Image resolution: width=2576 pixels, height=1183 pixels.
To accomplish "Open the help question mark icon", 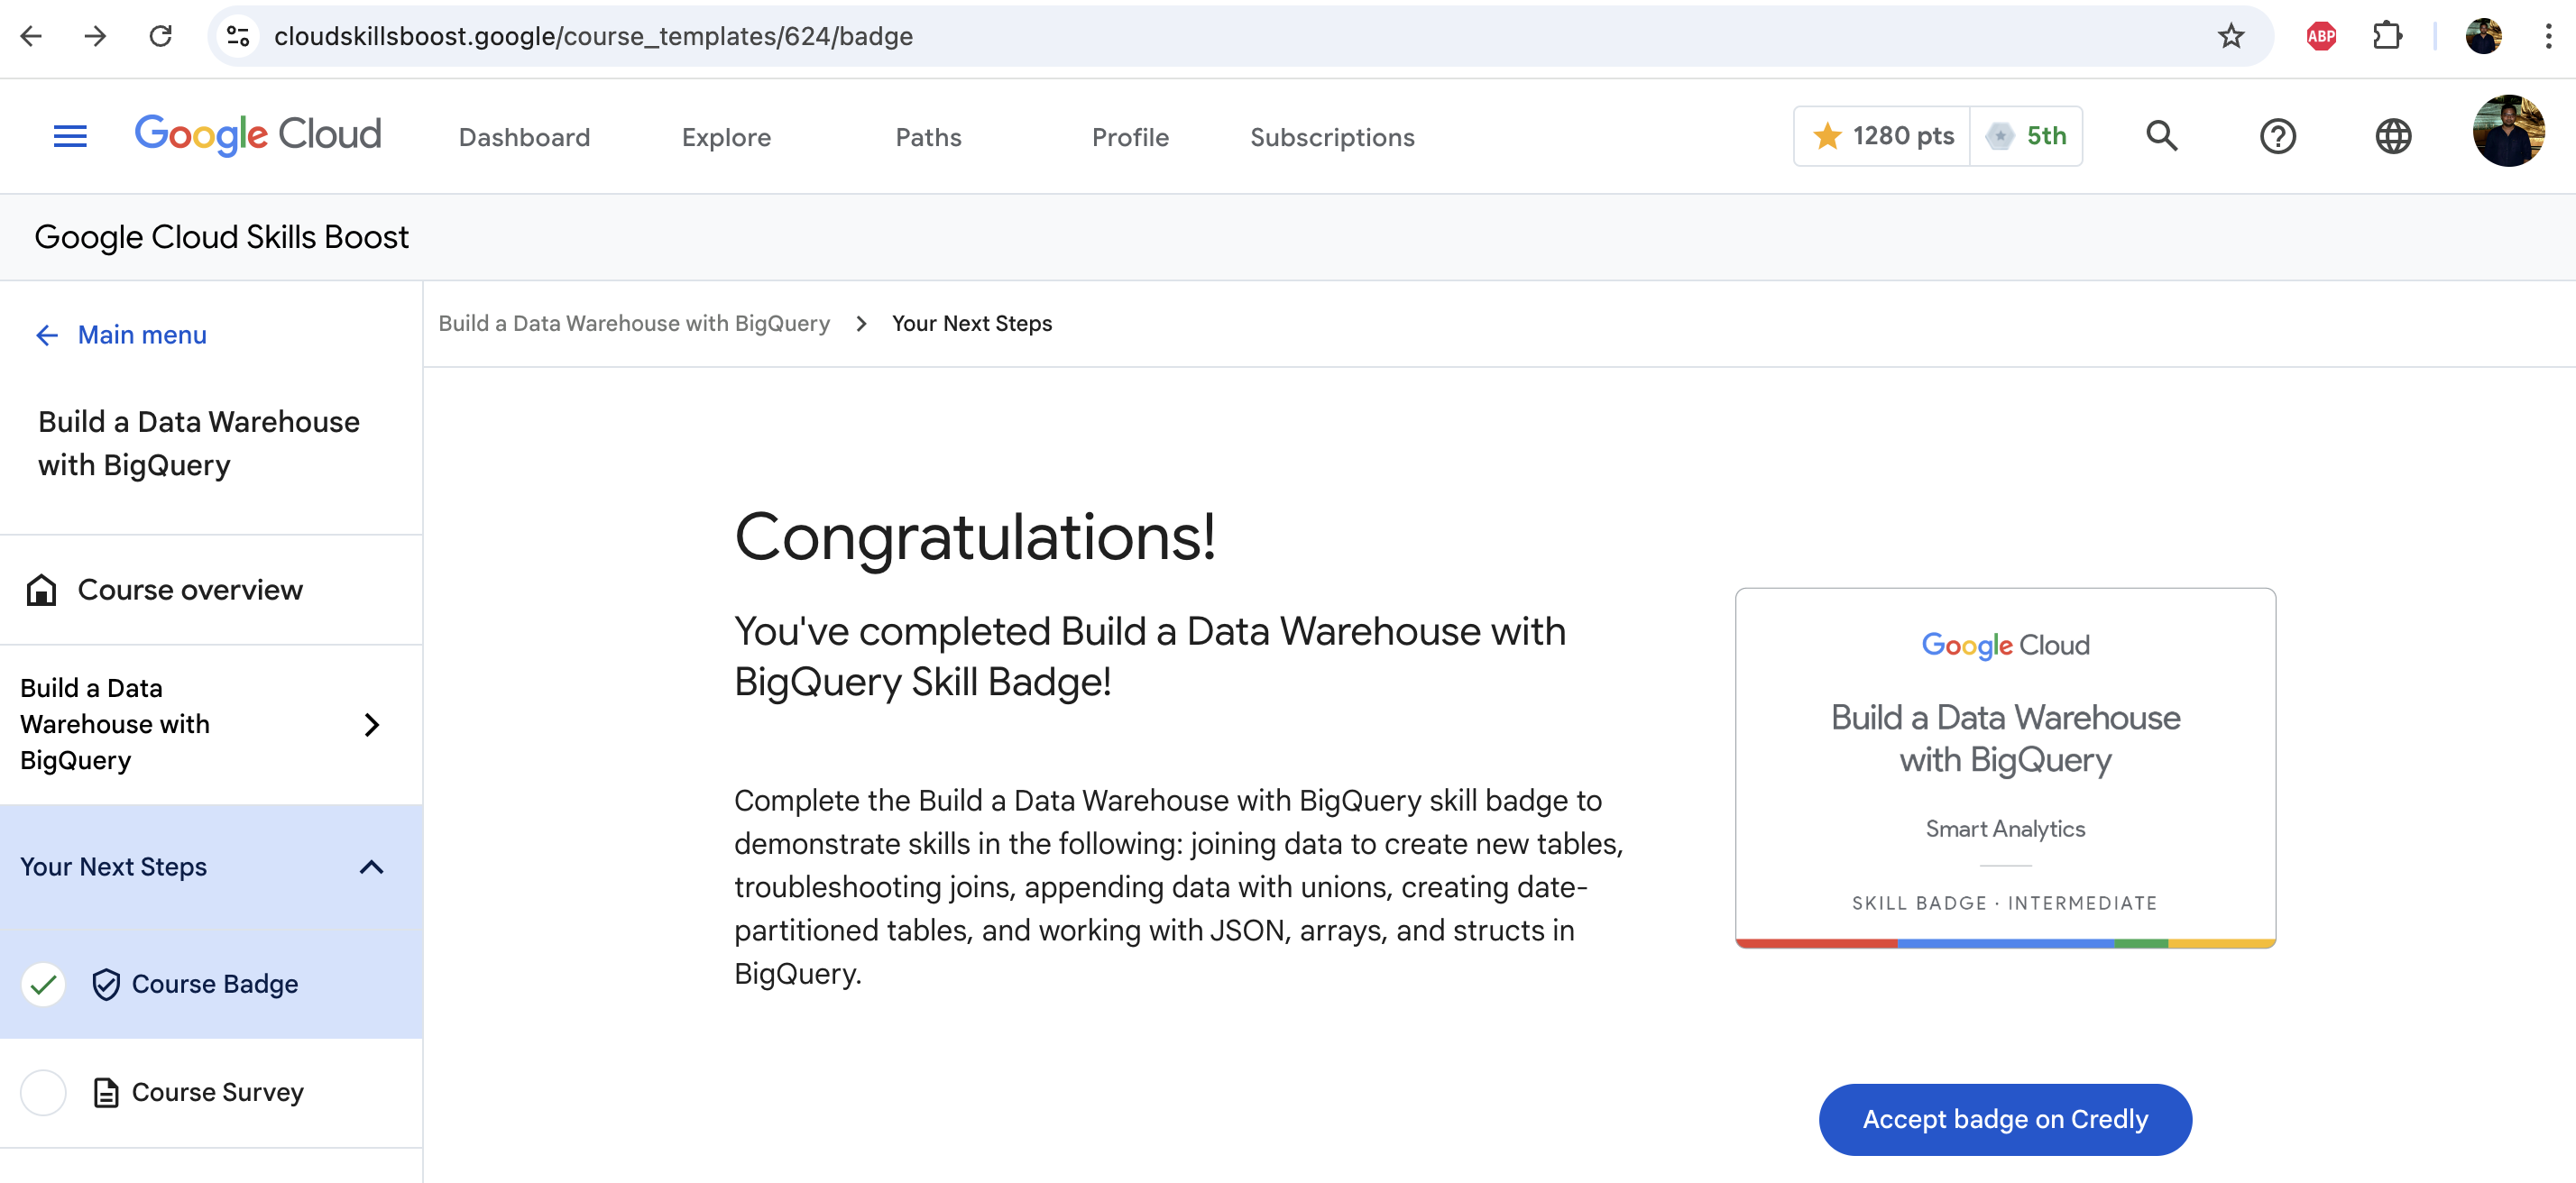I will (2278, 136).
